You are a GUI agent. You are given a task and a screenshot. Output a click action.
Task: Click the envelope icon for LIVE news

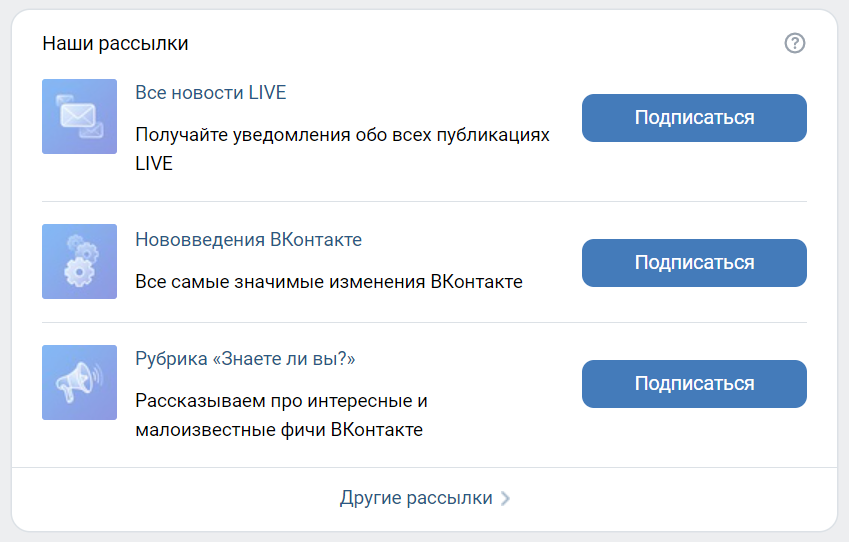79,116
